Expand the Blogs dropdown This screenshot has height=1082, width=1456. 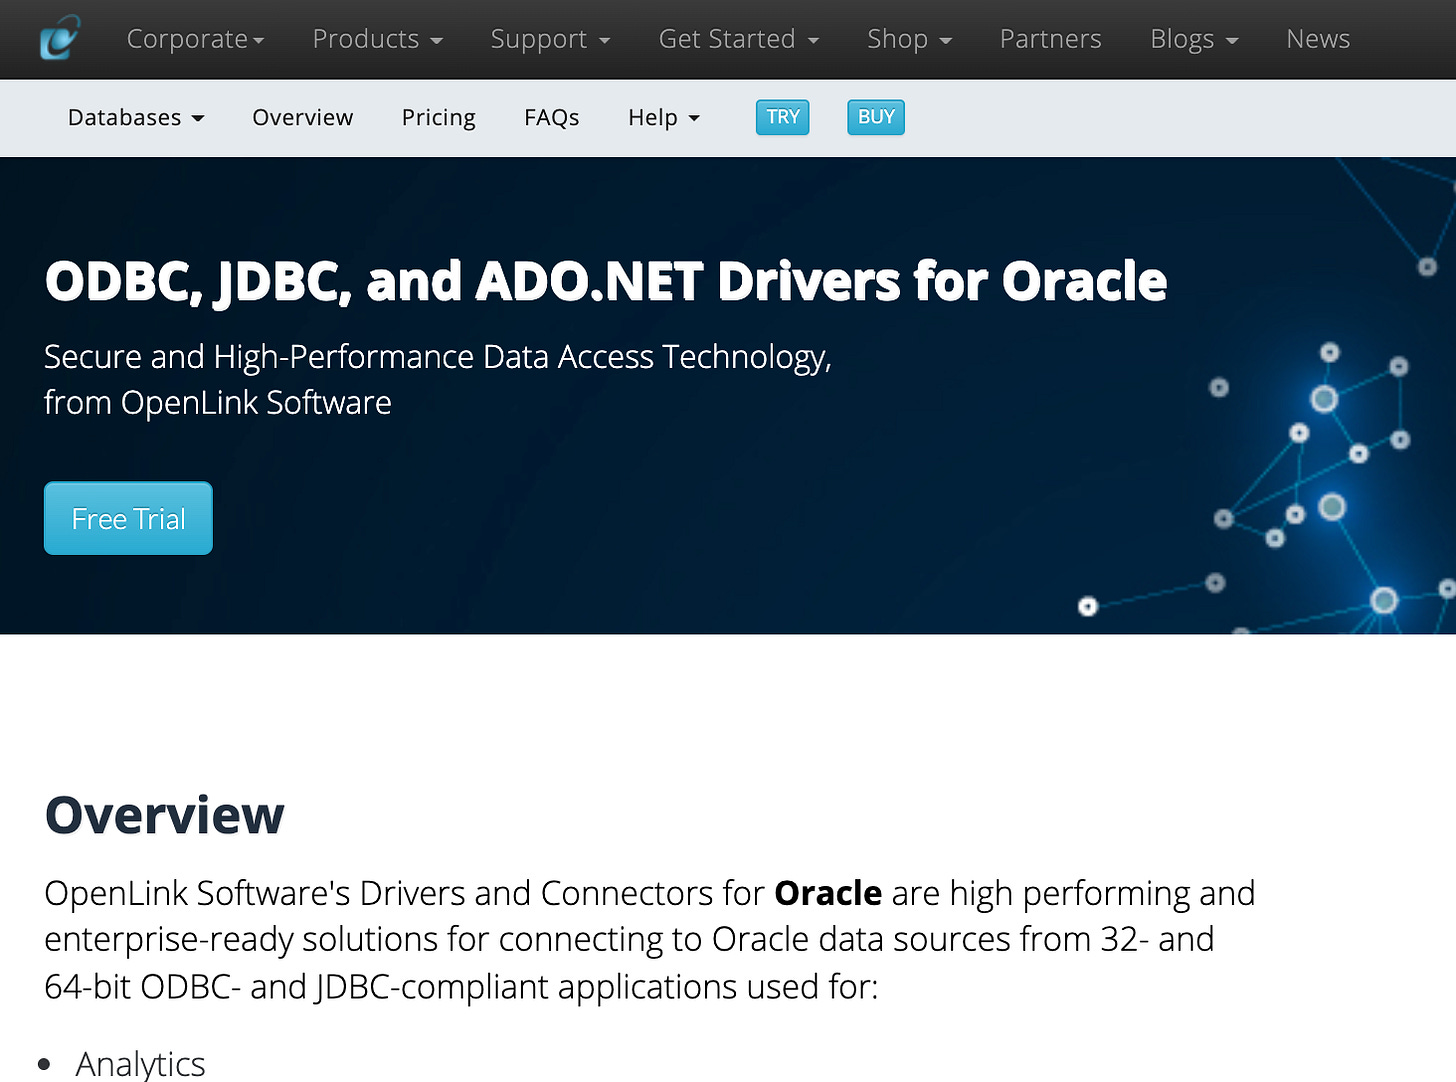(x=1194, y=39)
